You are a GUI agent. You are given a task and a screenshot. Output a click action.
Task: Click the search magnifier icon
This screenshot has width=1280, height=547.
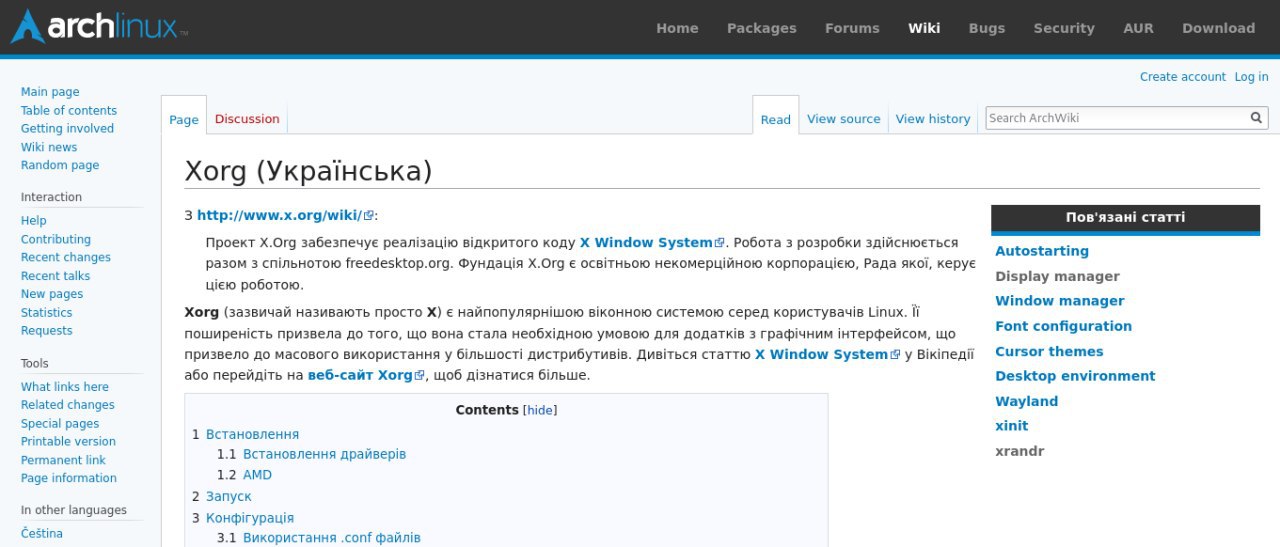click(1257, 118)
